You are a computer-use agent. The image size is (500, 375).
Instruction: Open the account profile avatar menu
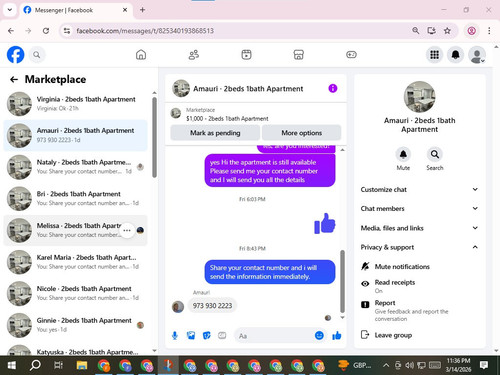pos(477,55)
